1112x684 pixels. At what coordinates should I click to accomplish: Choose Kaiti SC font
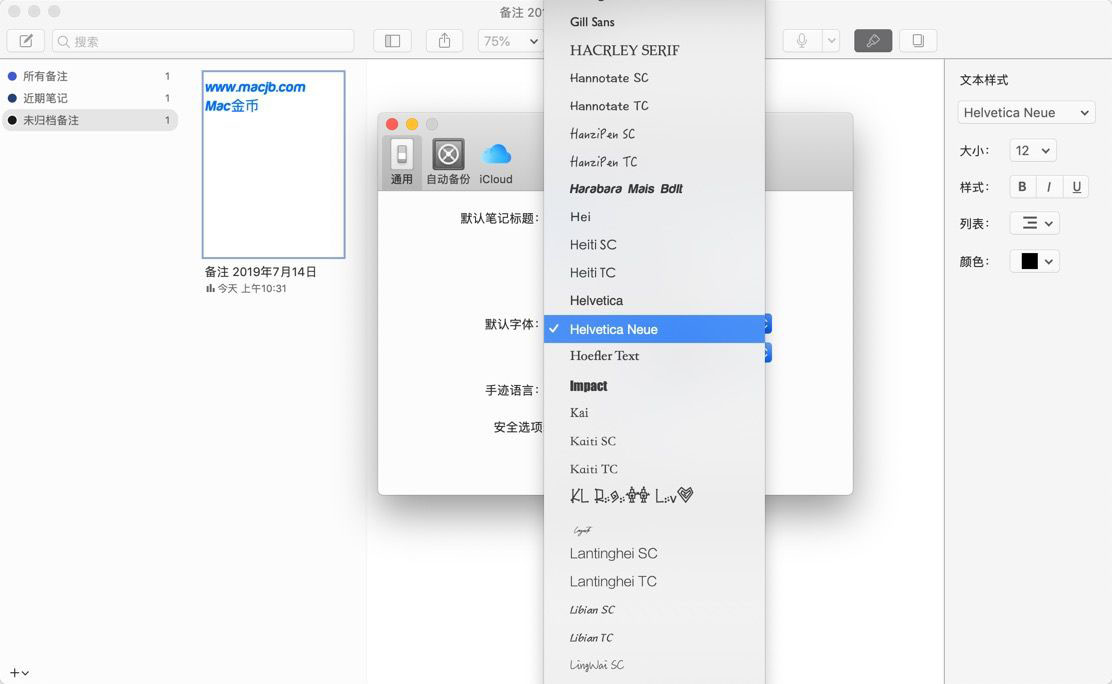(654, 441)
